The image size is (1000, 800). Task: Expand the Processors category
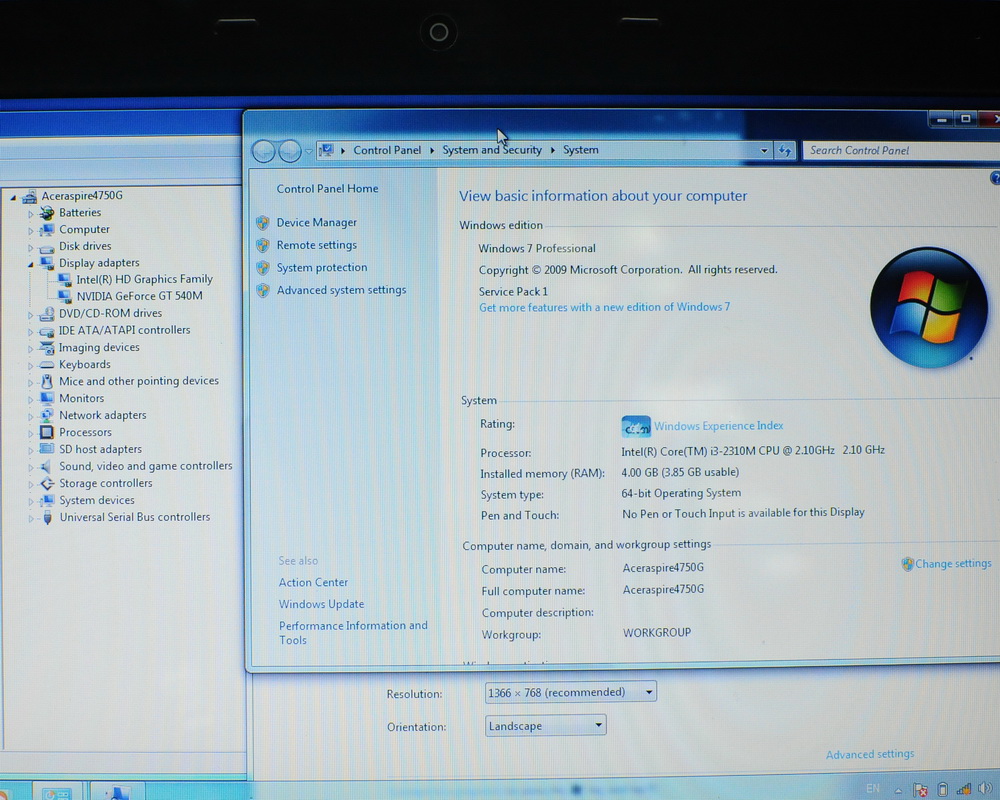coord(30,433)
